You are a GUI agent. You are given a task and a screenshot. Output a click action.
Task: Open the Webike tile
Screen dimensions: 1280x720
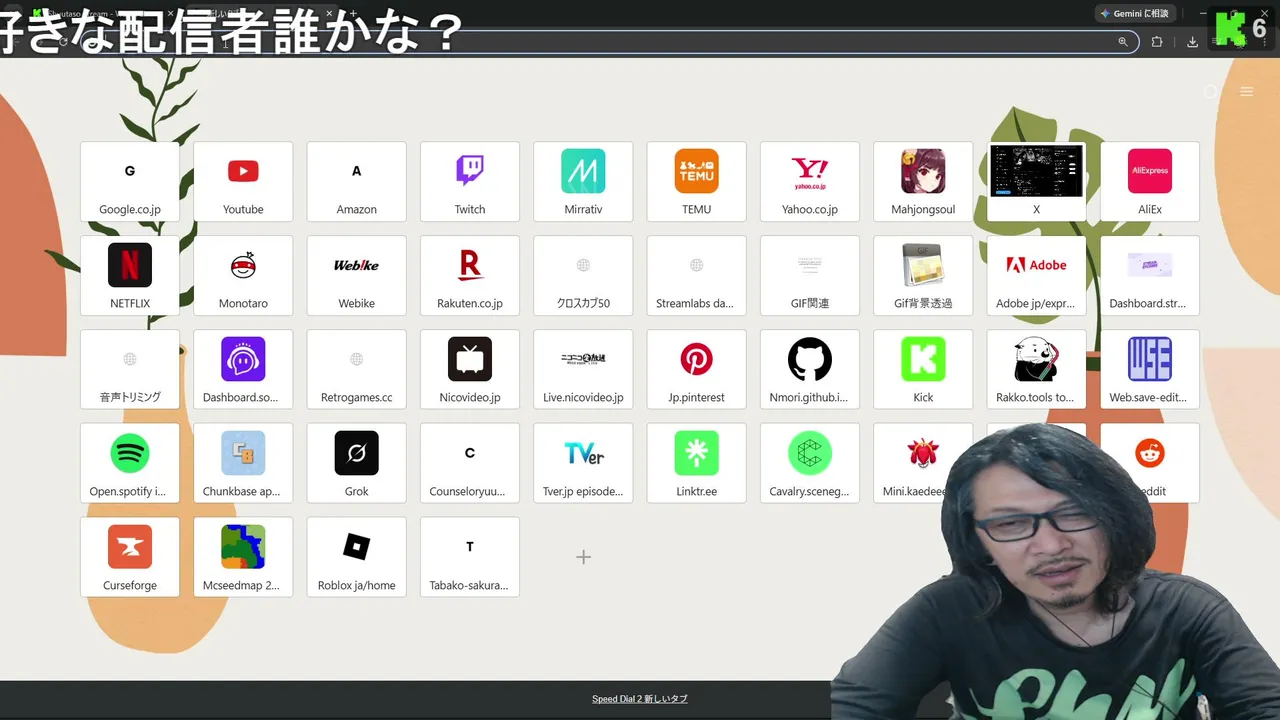click(357, 276)
